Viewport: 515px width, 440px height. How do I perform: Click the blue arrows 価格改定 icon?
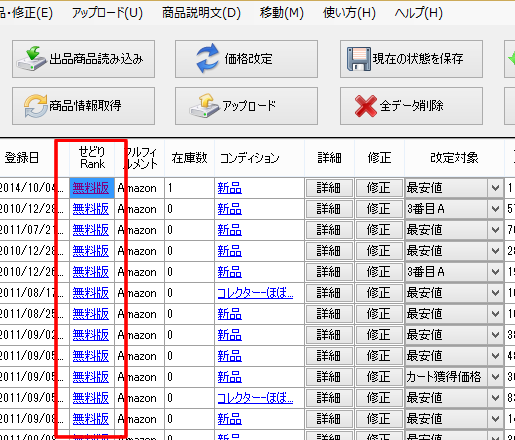[207, 58]
